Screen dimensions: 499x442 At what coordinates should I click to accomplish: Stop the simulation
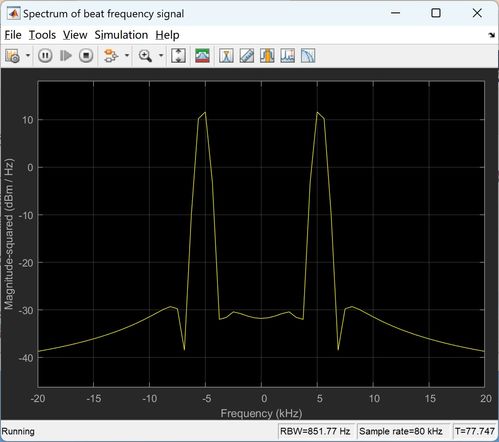86,56
